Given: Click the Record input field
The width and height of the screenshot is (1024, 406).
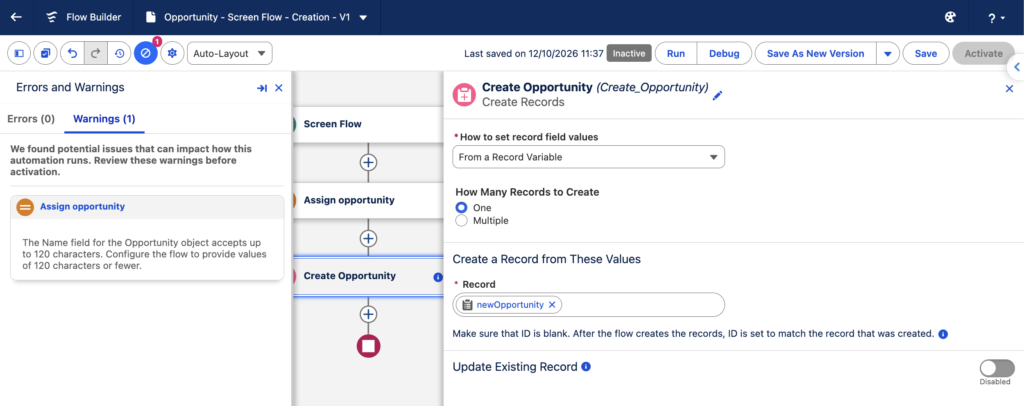Looking at the screenshot, I should pos(588,305).
